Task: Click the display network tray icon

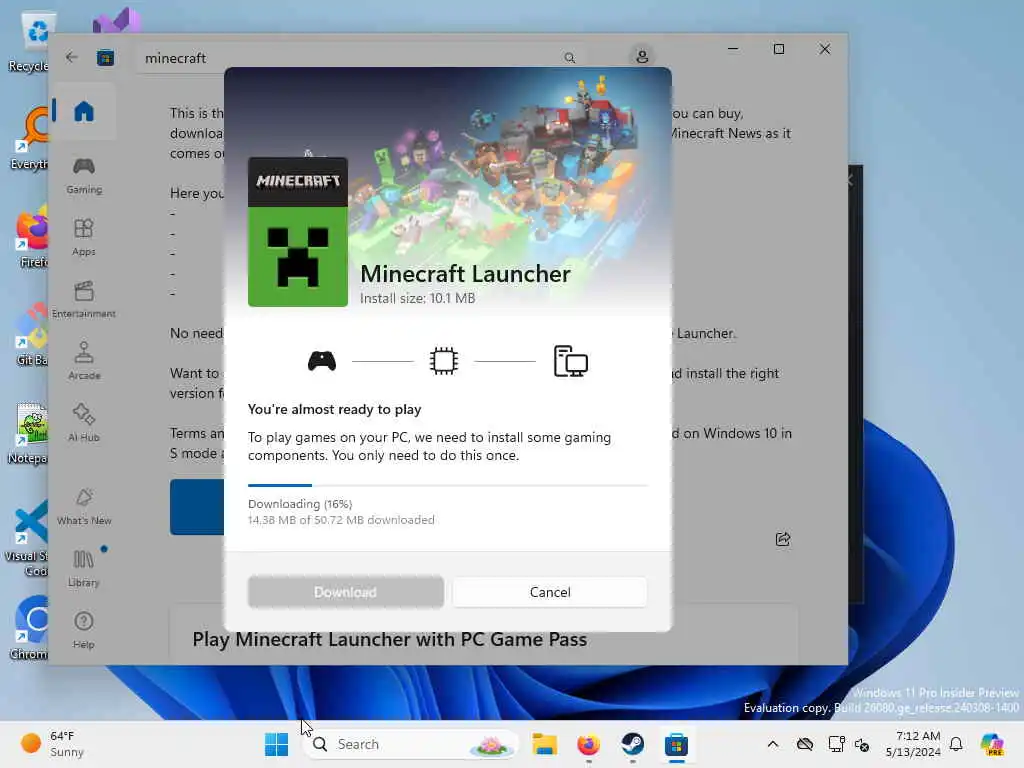Action: point(837,744)
